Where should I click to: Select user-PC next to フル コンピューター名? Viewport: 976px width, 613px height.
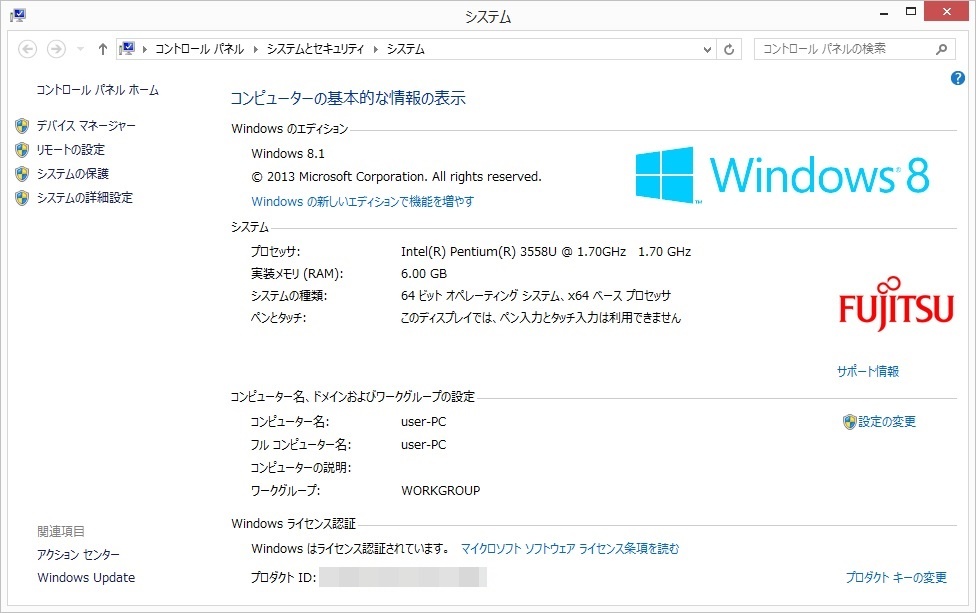423,445
